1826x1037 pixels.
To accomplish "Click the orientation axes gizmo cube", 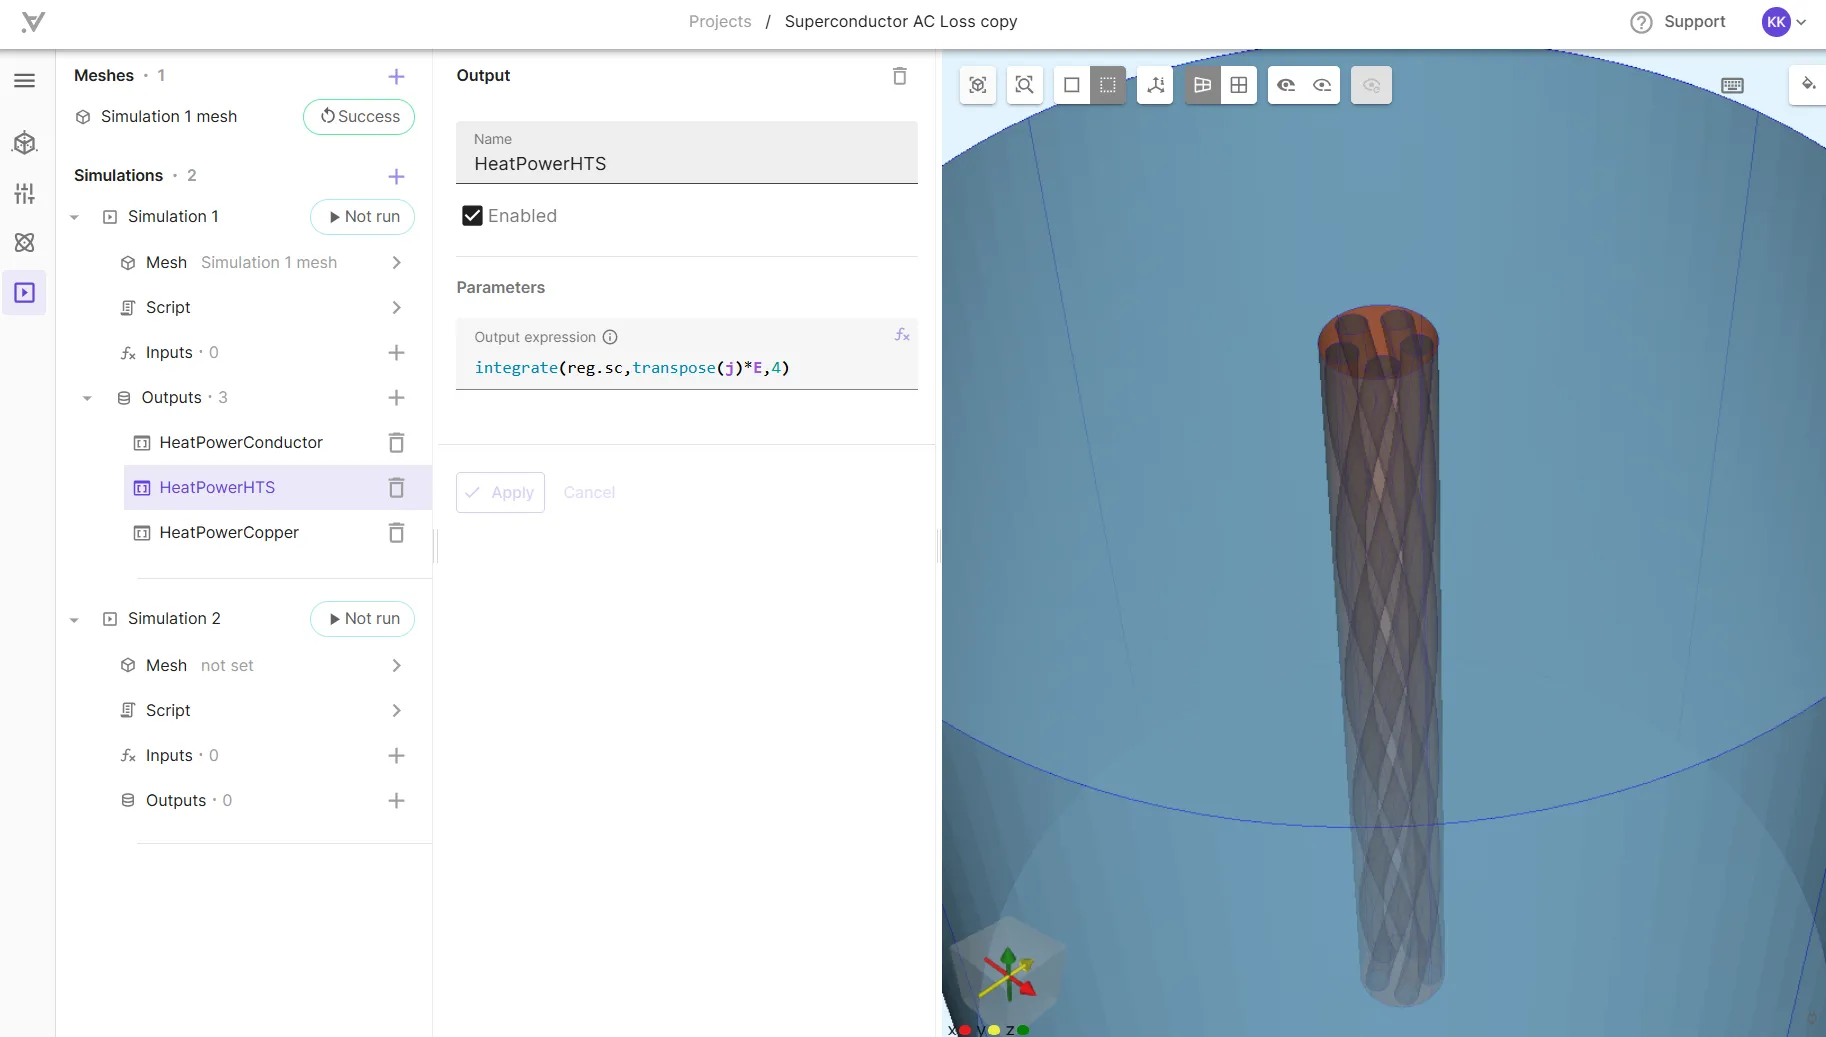I will 1008,970.
